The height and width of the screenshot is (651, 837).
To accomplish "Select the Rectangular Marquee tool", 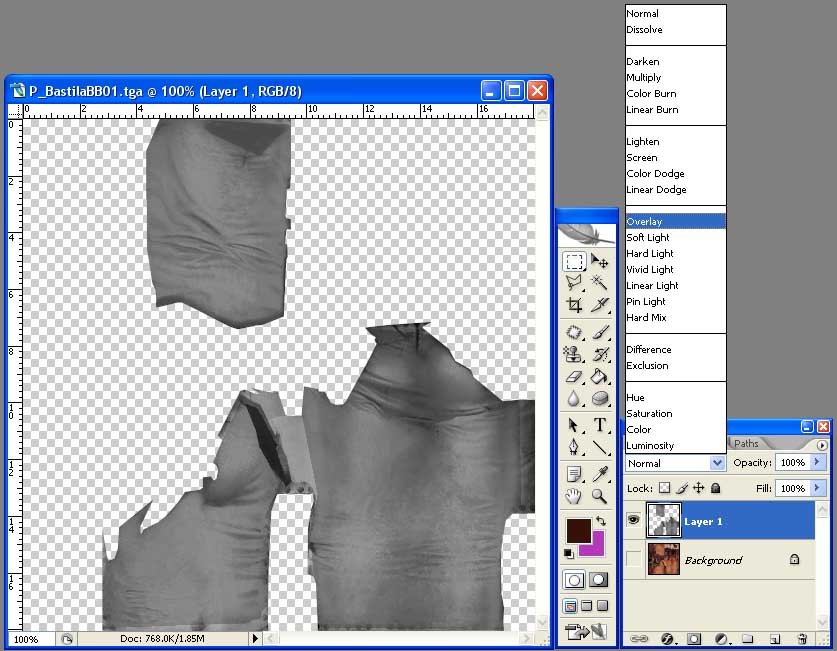I will pos(574,262).
